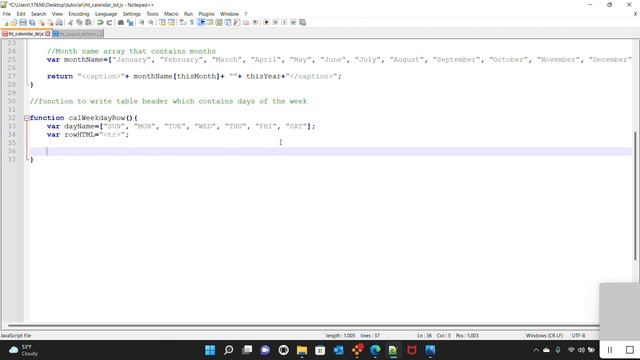This screenshot has height=360, width=640.
Task: Create a new file from the toolbar
Action: 6,22
